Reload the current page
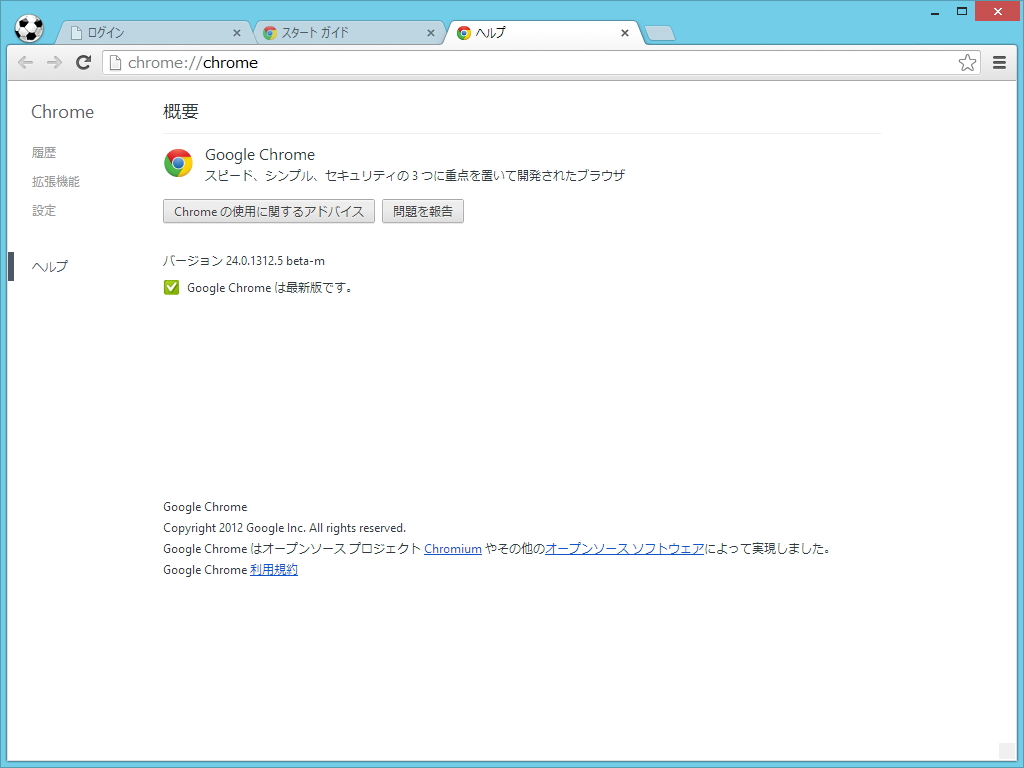Screen dimensions: 1024x768 click(x=83, y=62)
